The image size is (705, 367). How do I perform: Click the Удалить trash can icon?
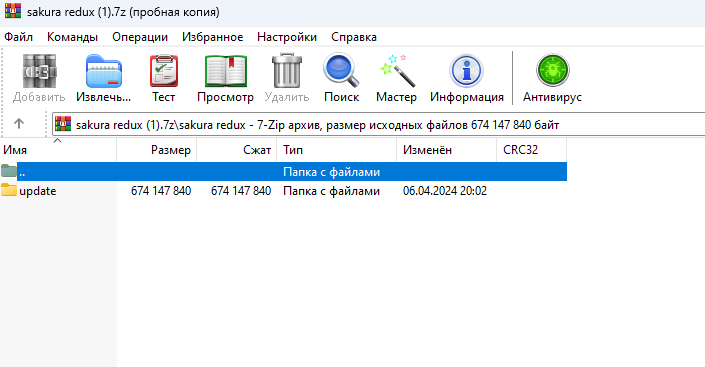click(287, 71)
